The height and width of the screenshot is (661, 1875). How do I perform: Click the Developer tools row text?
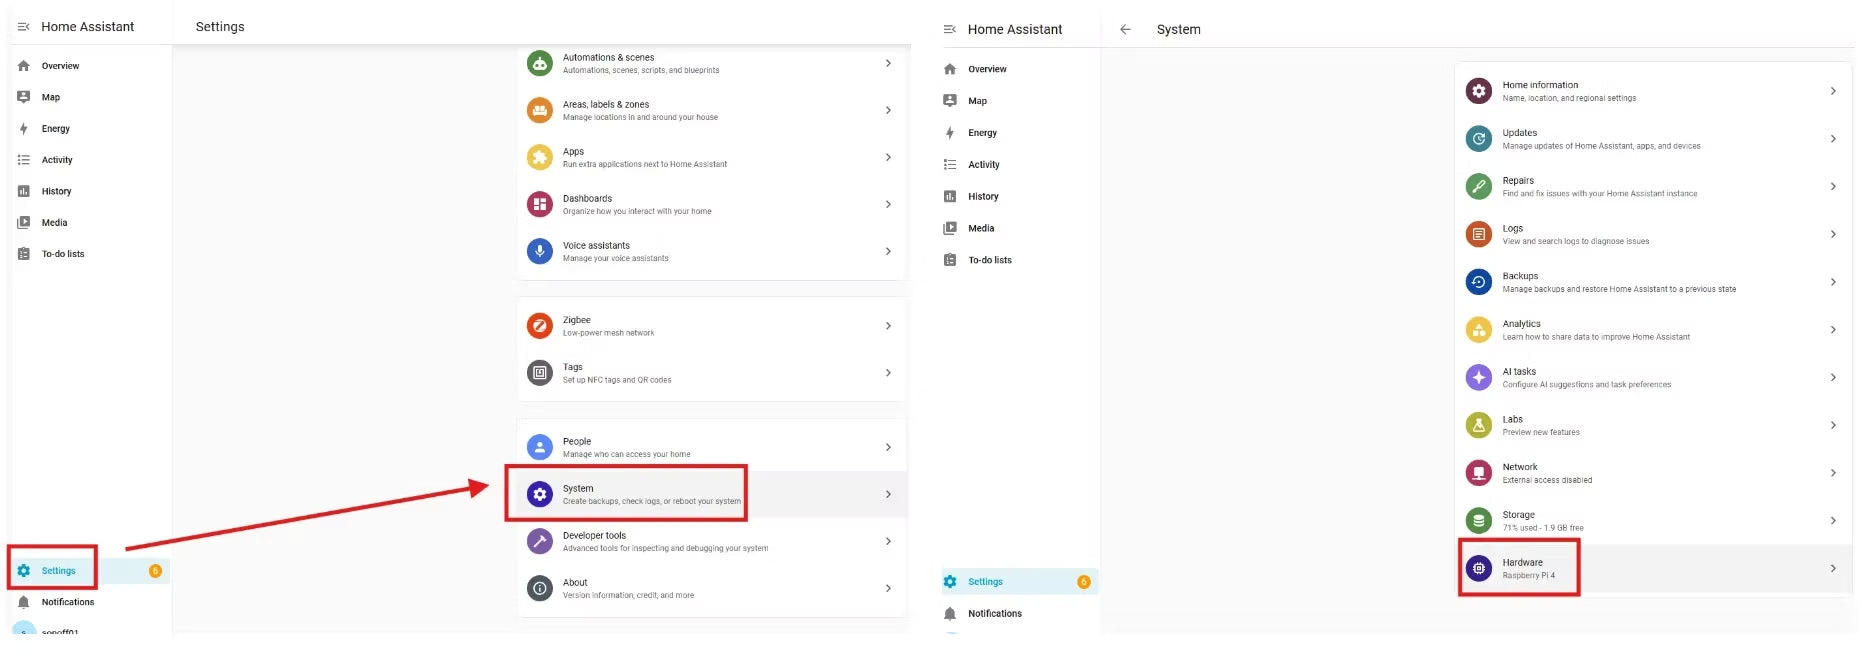pyautogui.click(x=665, y=541)
